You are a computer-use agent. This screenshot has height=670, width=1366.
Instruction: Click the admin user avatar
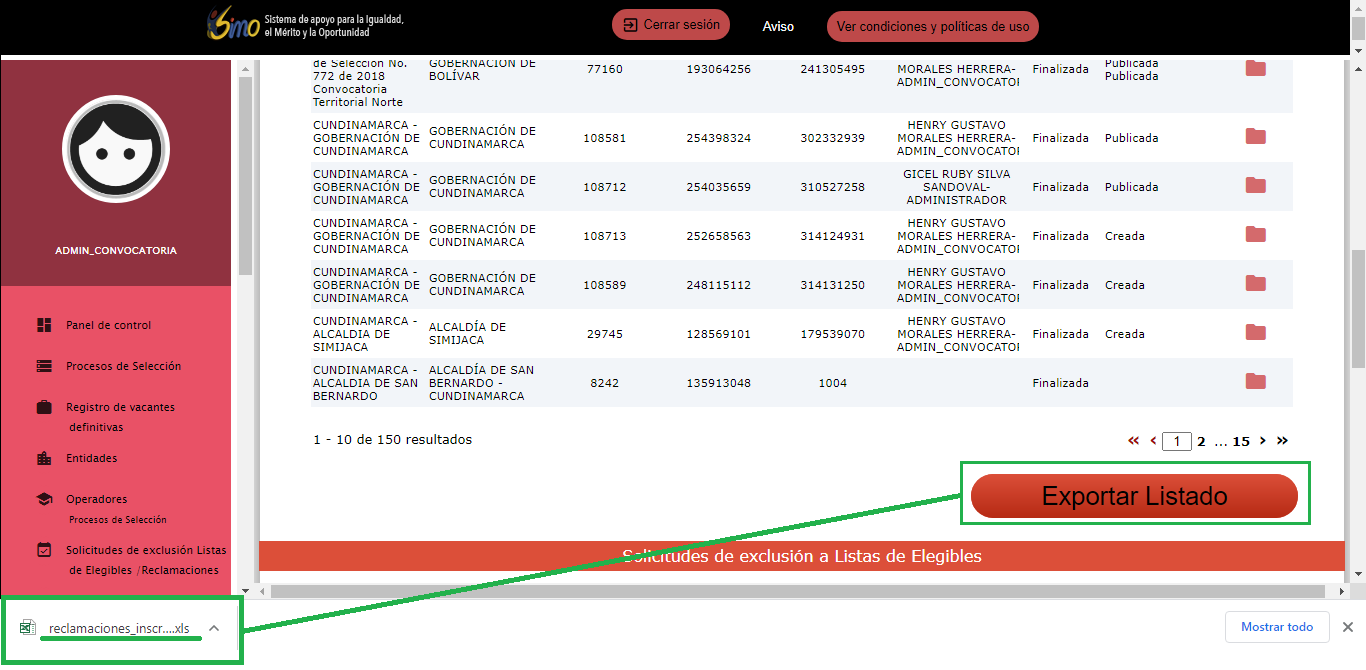(x=116, y=150)
